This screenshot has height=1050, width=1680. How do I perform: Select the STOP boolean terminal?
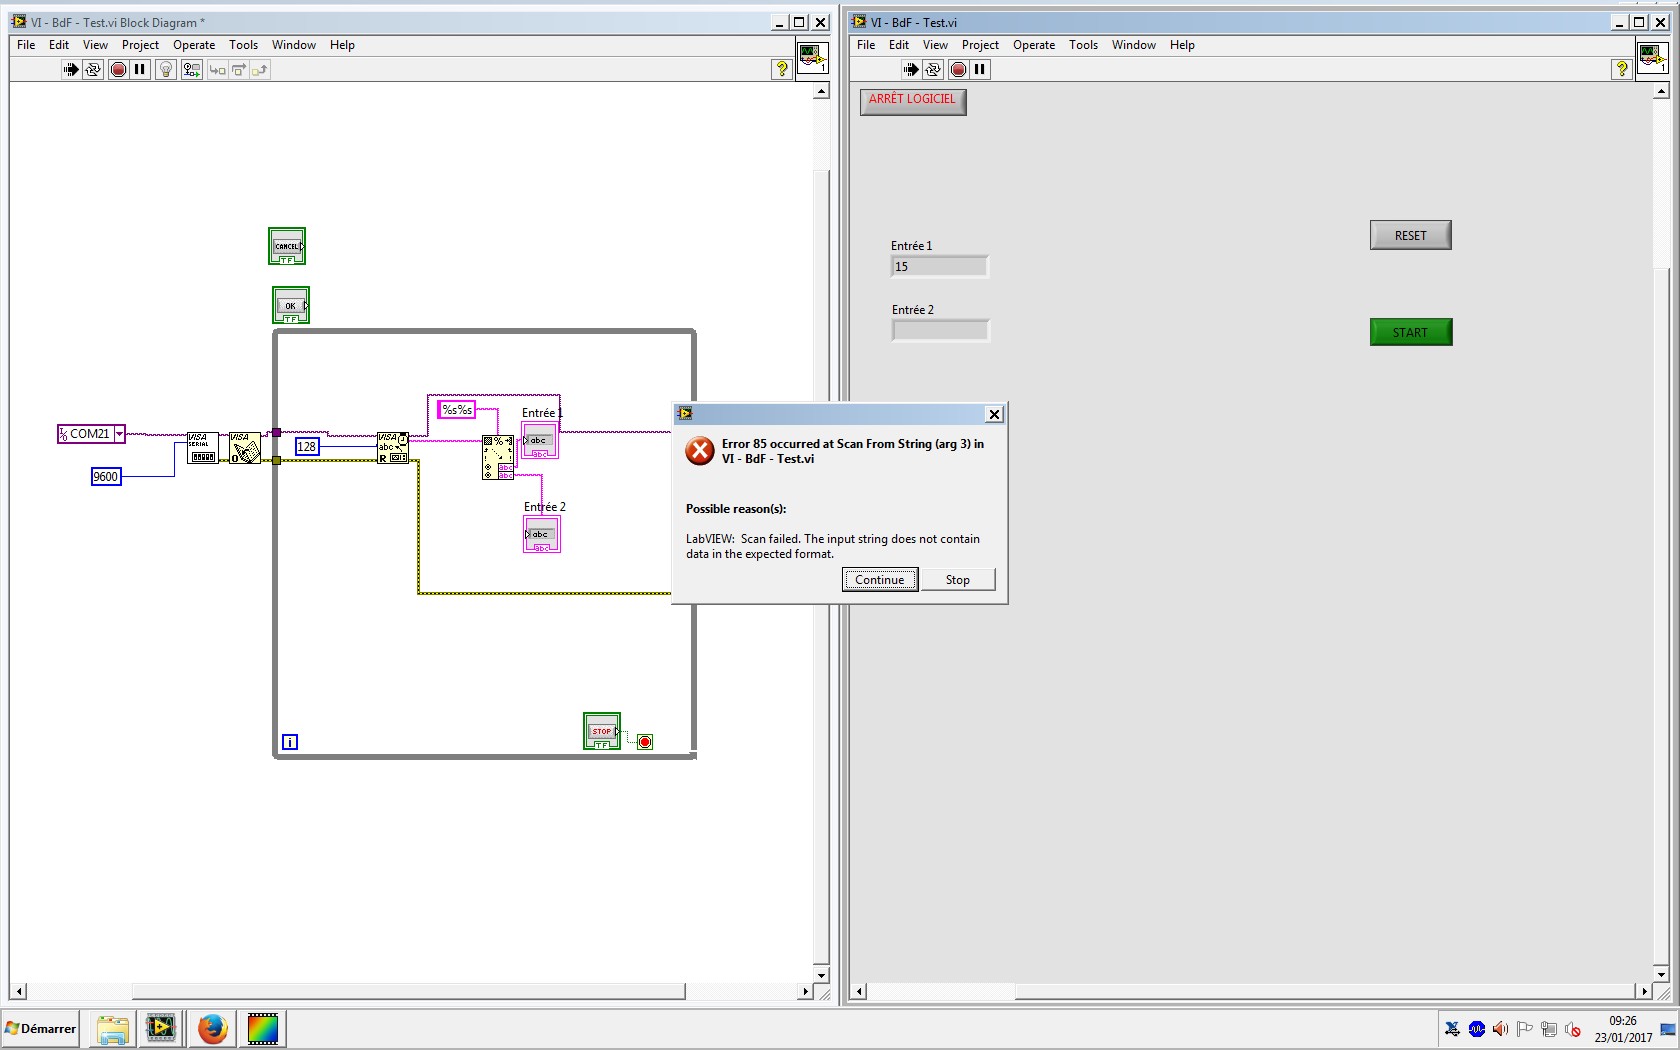coord(602,731)
